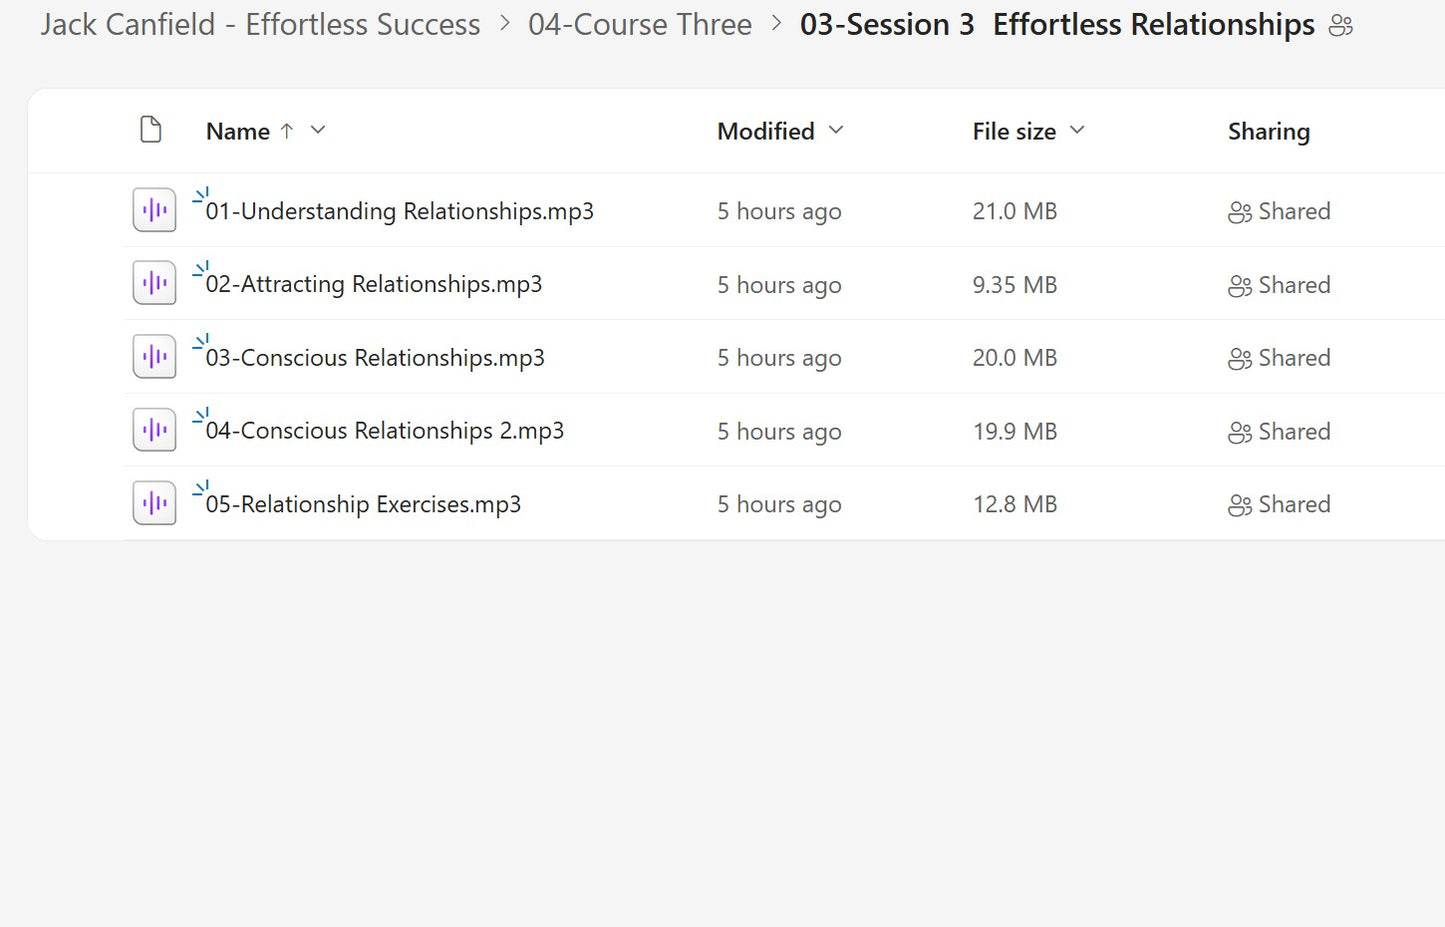Open 01-Understanding Relationships.mp3

(x=402, y=211)
